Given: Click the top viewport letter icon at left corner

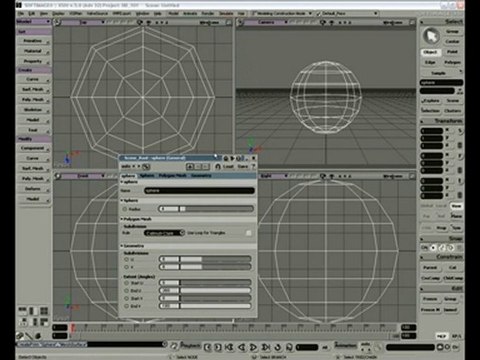Looking at the screenshot, I should click(x=57, y=22).
